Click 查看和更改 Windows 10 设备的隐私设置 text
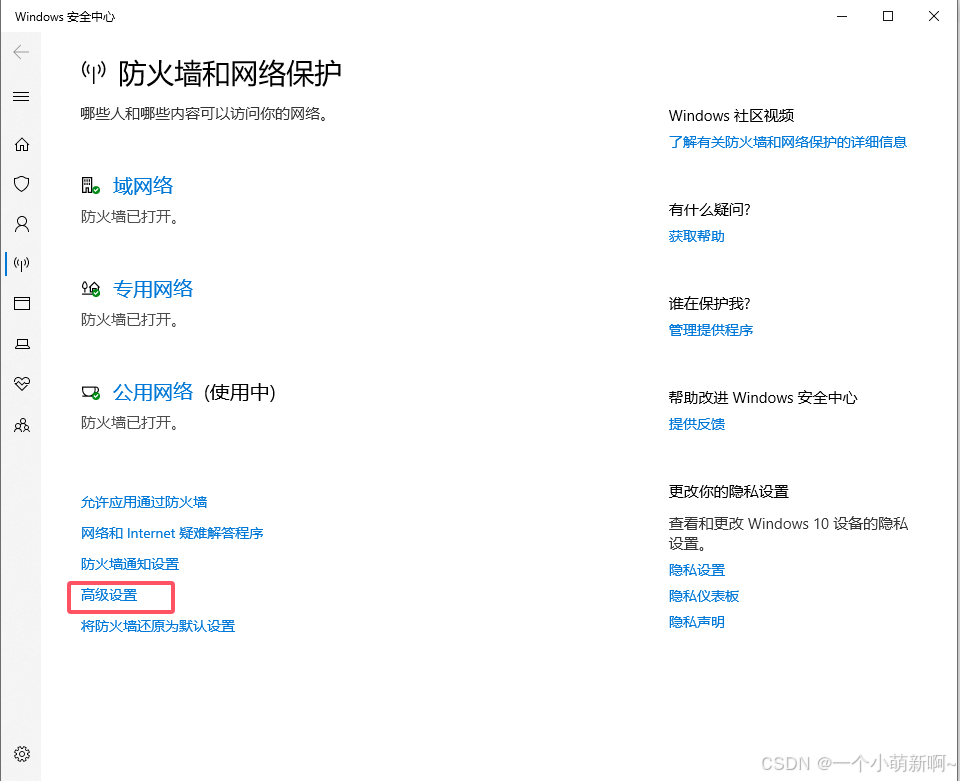 788,534
